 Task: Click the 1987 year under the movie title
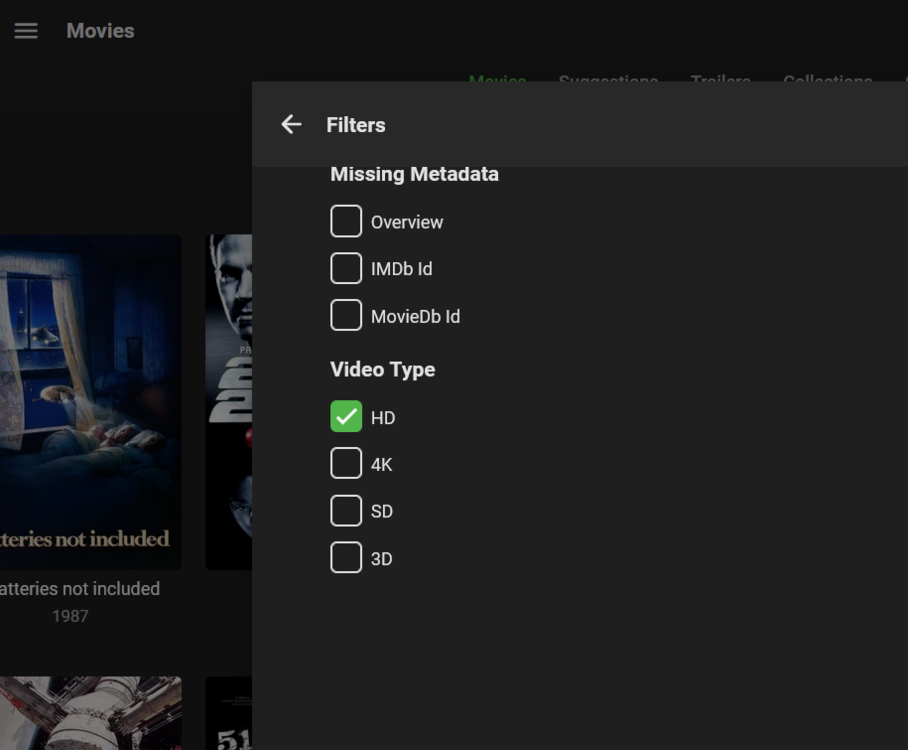70,616
